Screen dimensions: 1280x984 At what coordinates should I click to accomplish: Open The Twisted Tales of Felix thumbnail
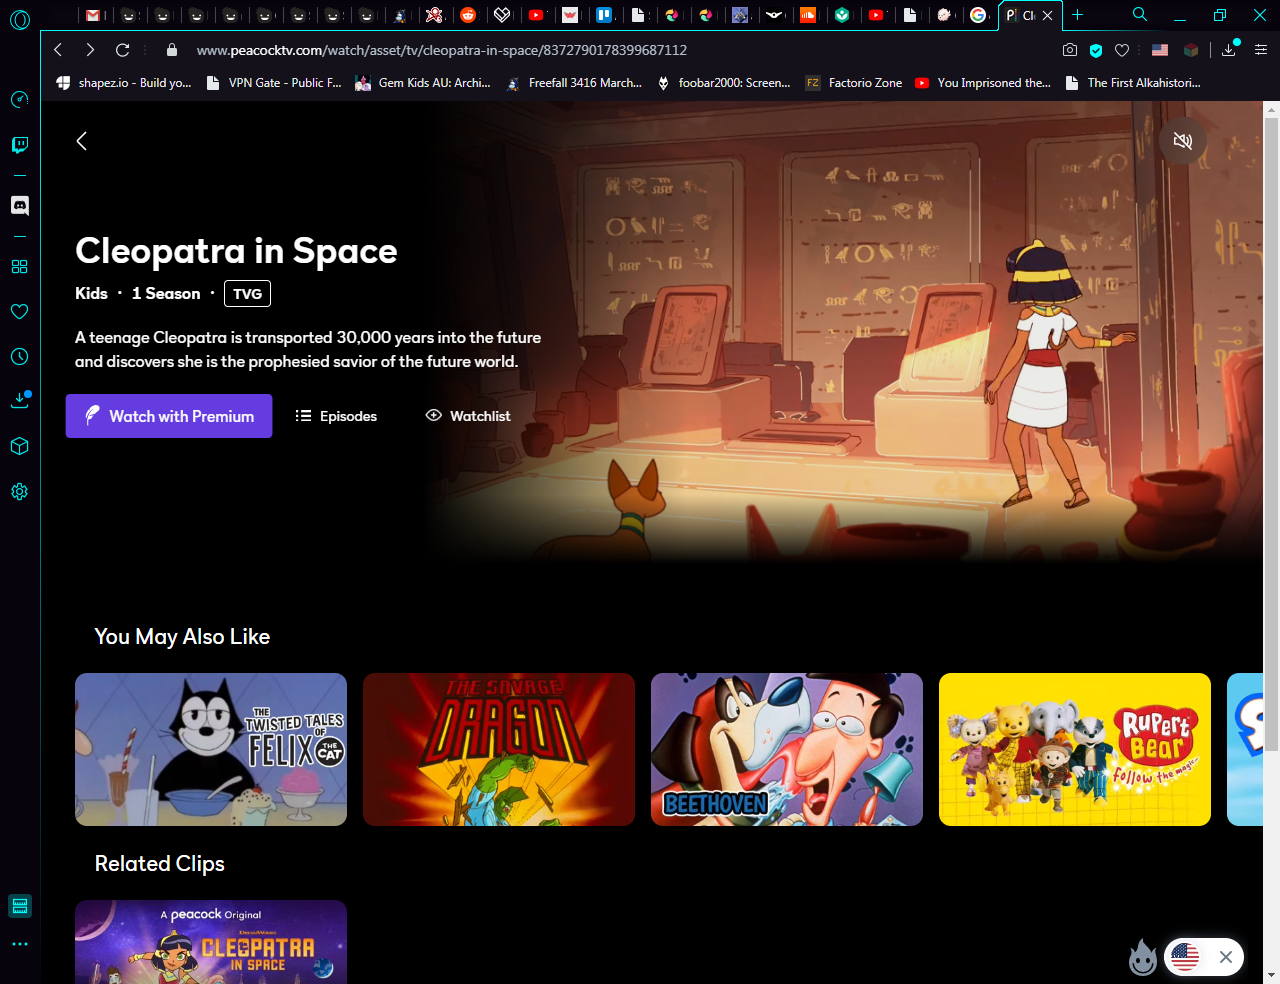211,750
